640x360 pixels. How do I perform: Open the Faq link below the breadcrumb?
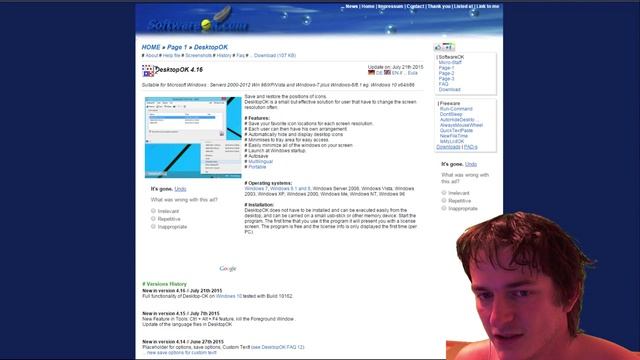click(x=240, y=56)
